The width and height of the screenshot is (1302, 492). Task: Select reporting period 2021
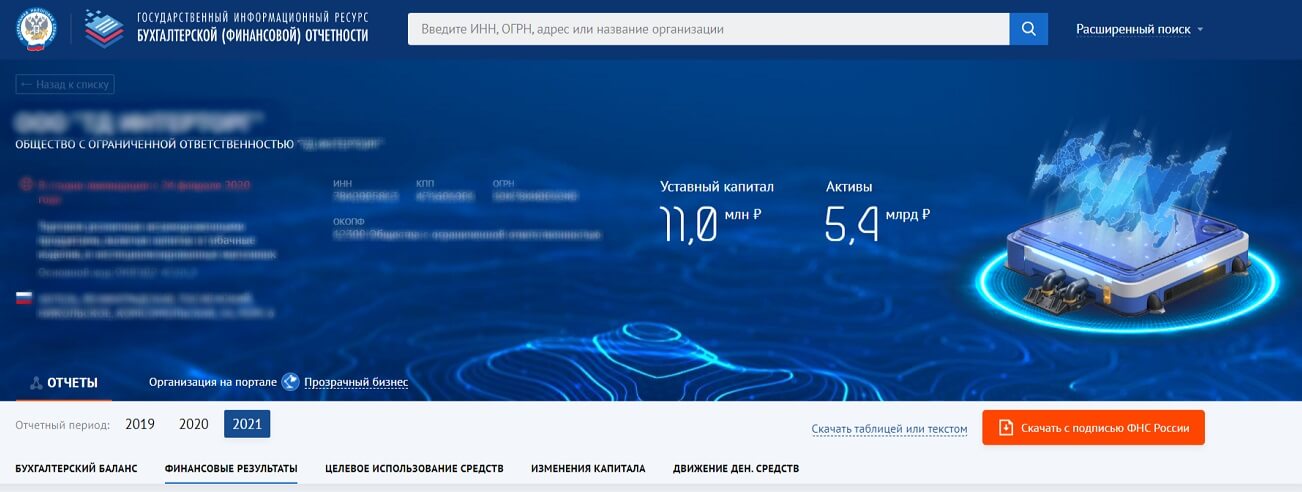coord(247,424)
